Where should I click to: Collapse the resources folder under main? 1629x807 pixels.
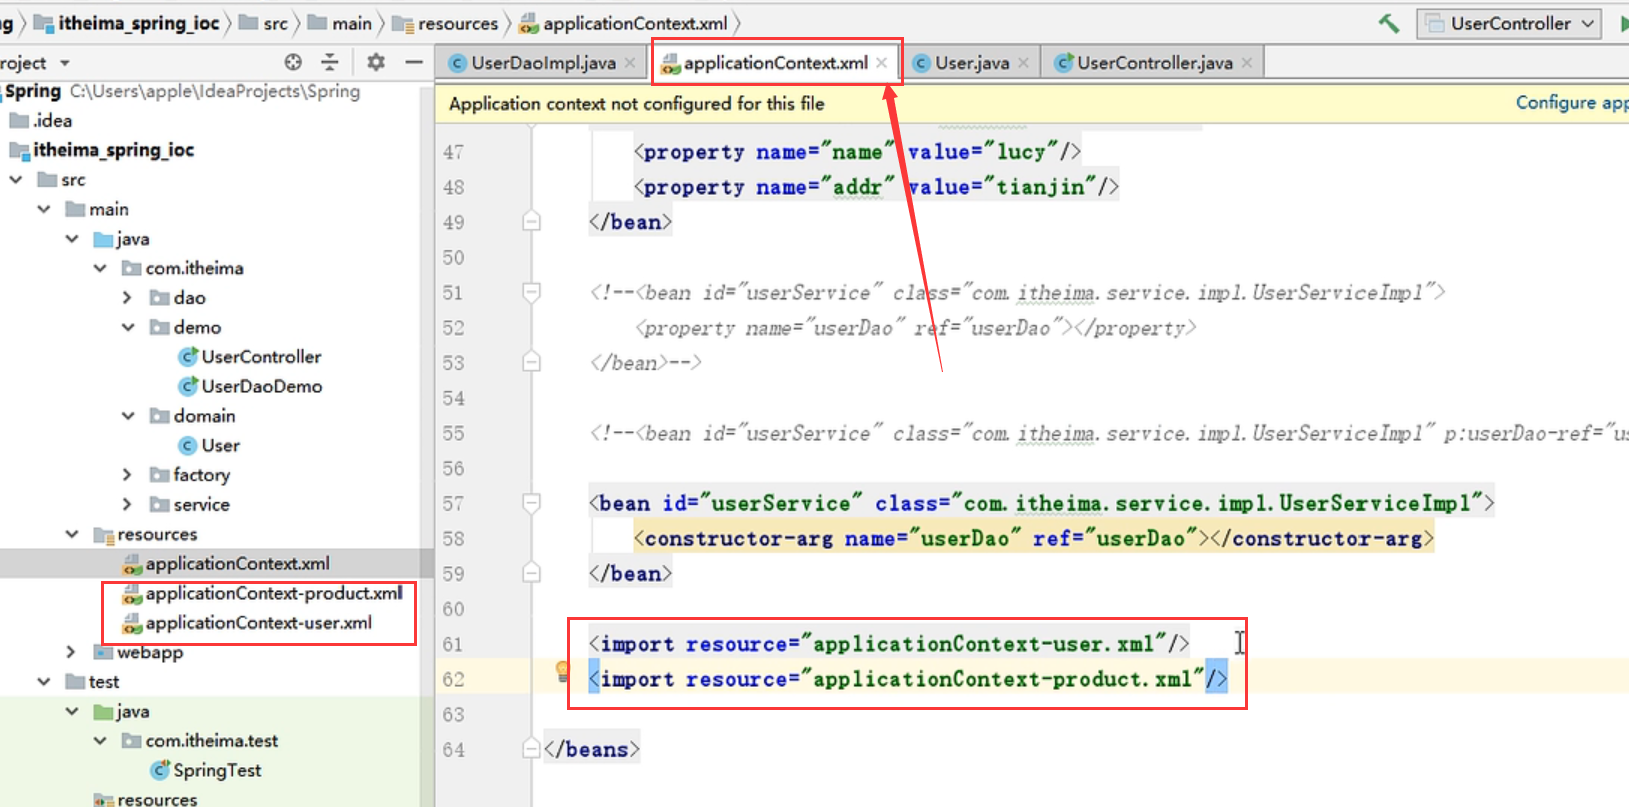pos(72,534)
